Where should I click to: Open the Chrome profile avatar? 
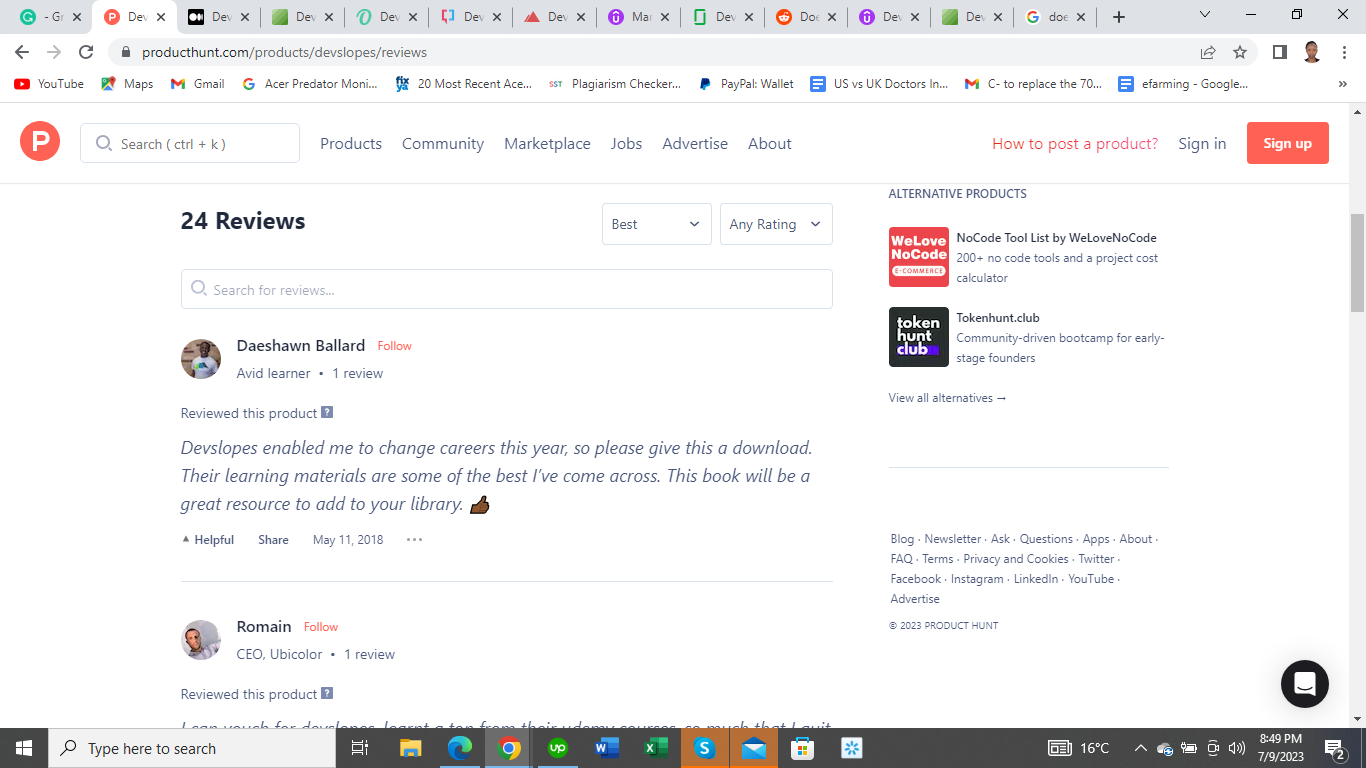click(x=1312, y=52)
